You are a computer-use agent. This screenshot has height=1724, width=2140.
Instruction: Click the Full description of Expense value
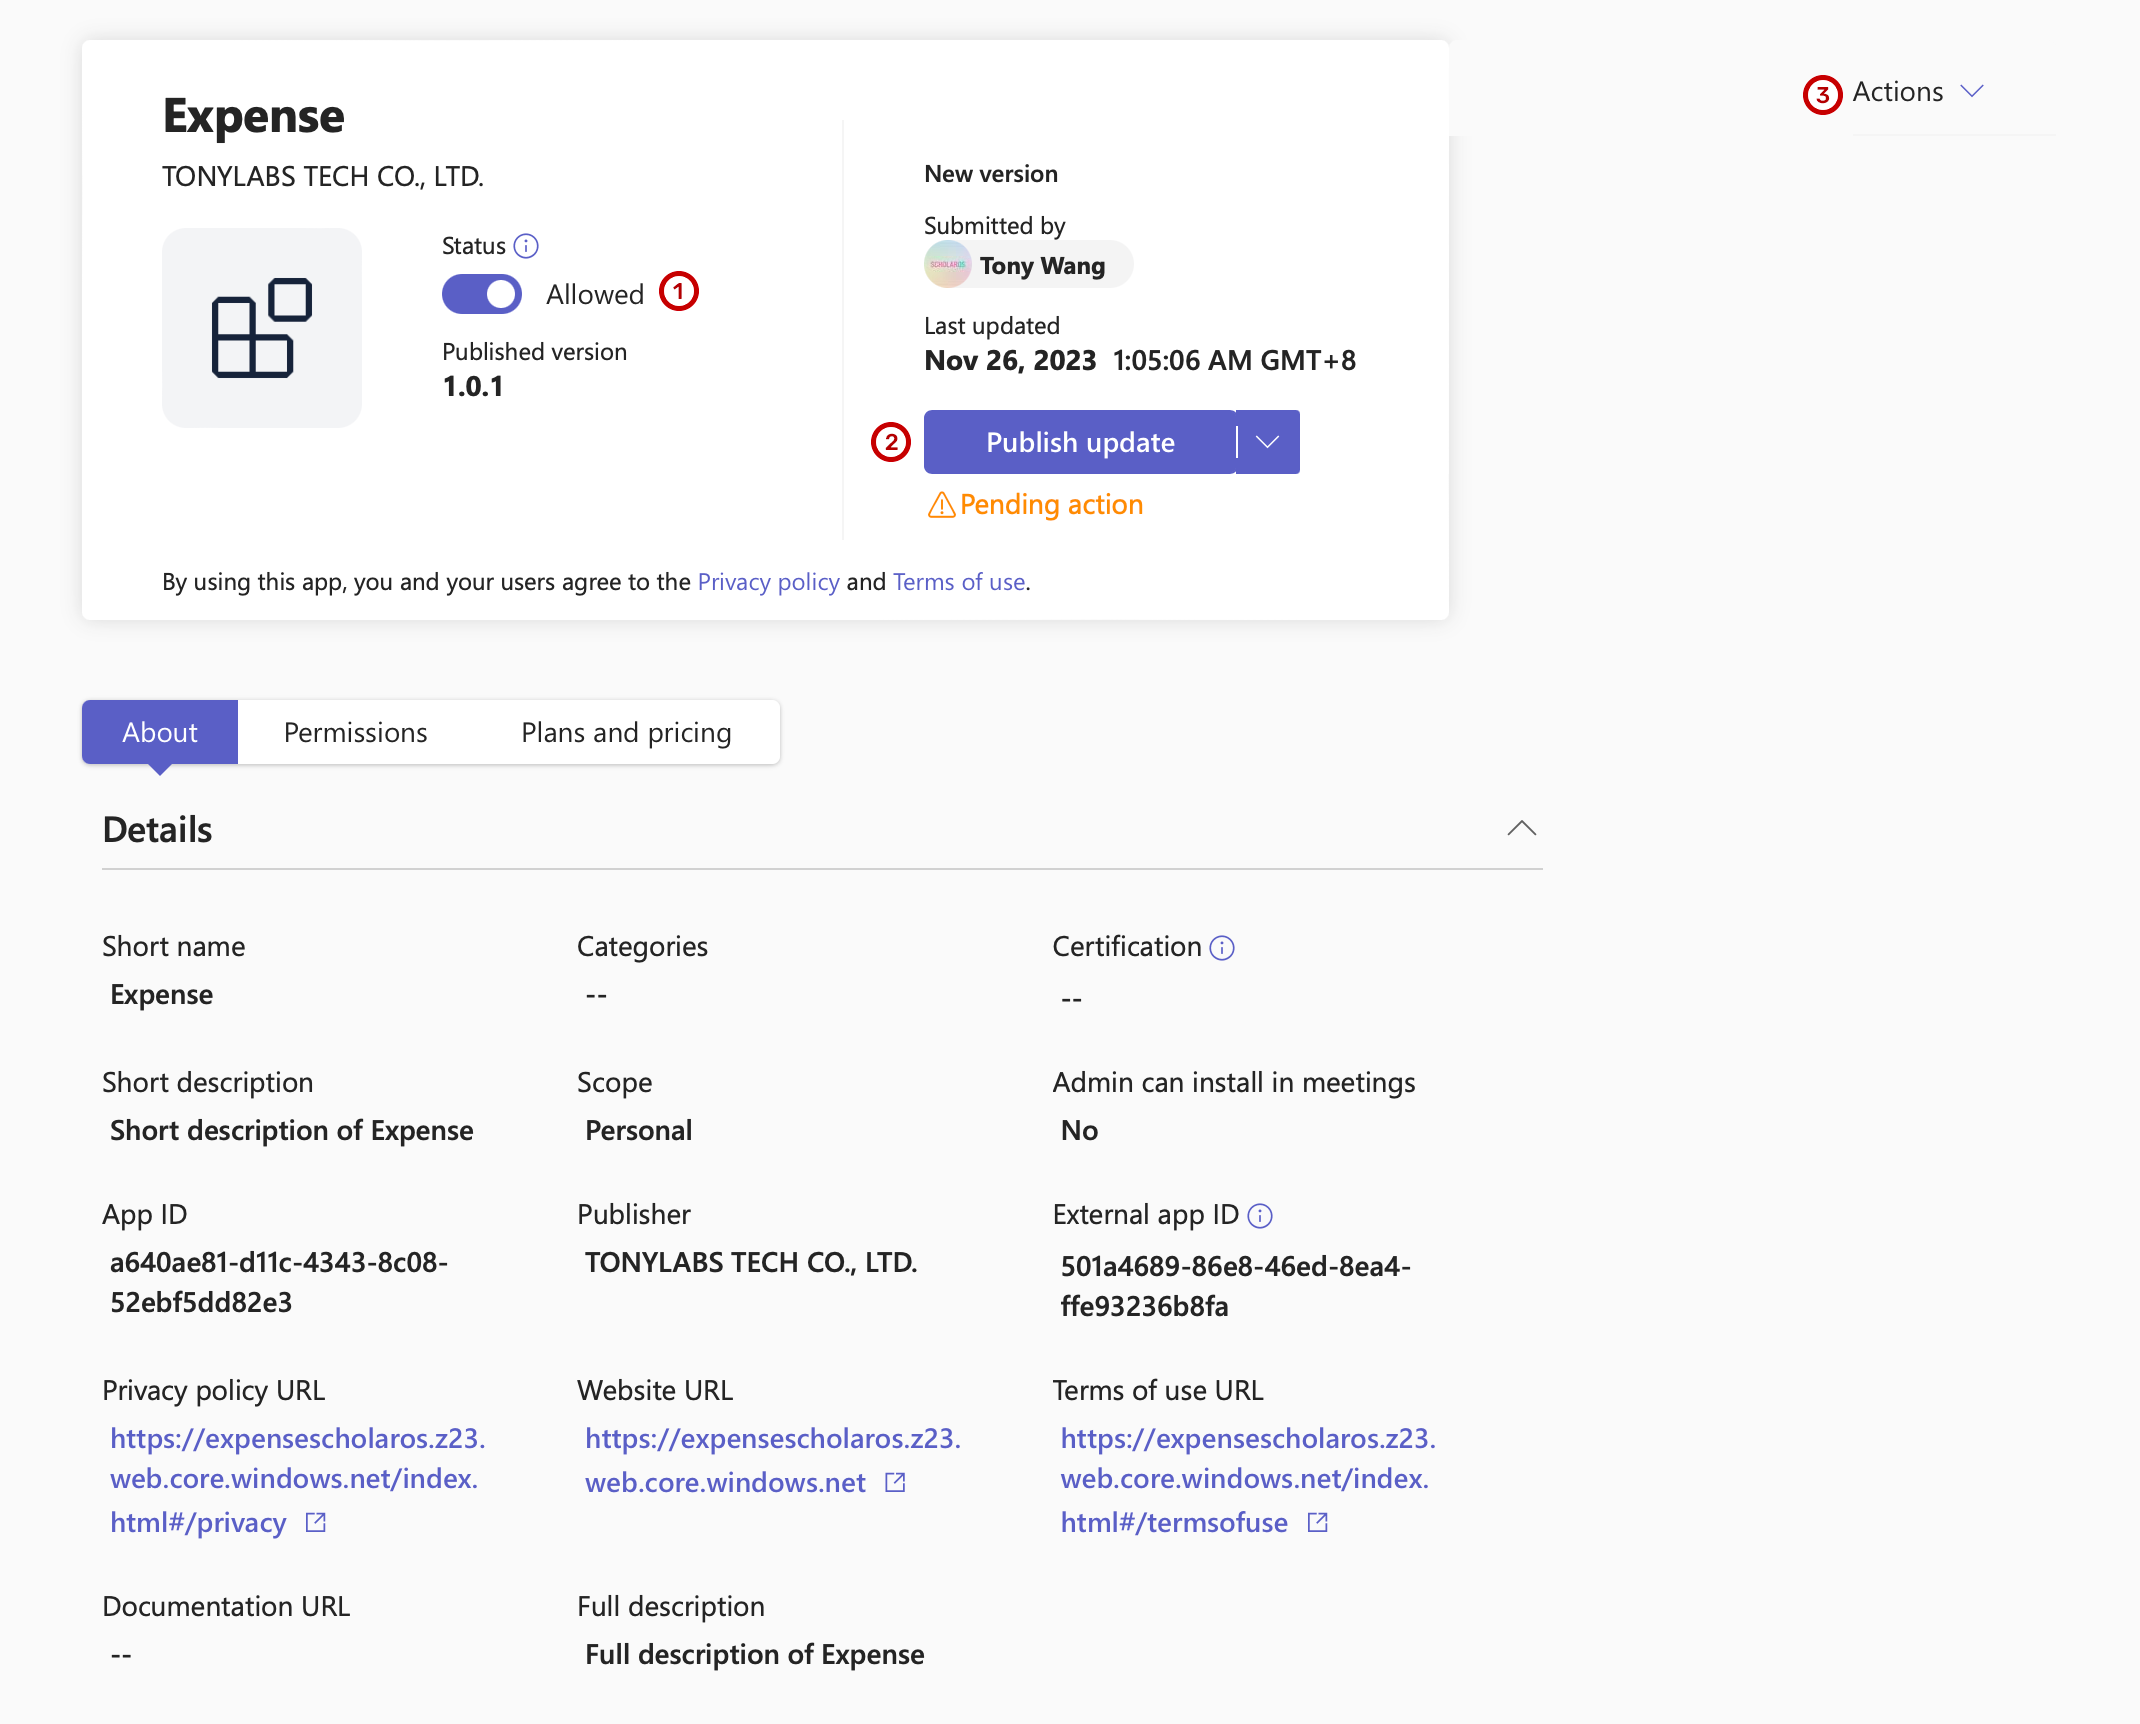tap(754, 1655)
